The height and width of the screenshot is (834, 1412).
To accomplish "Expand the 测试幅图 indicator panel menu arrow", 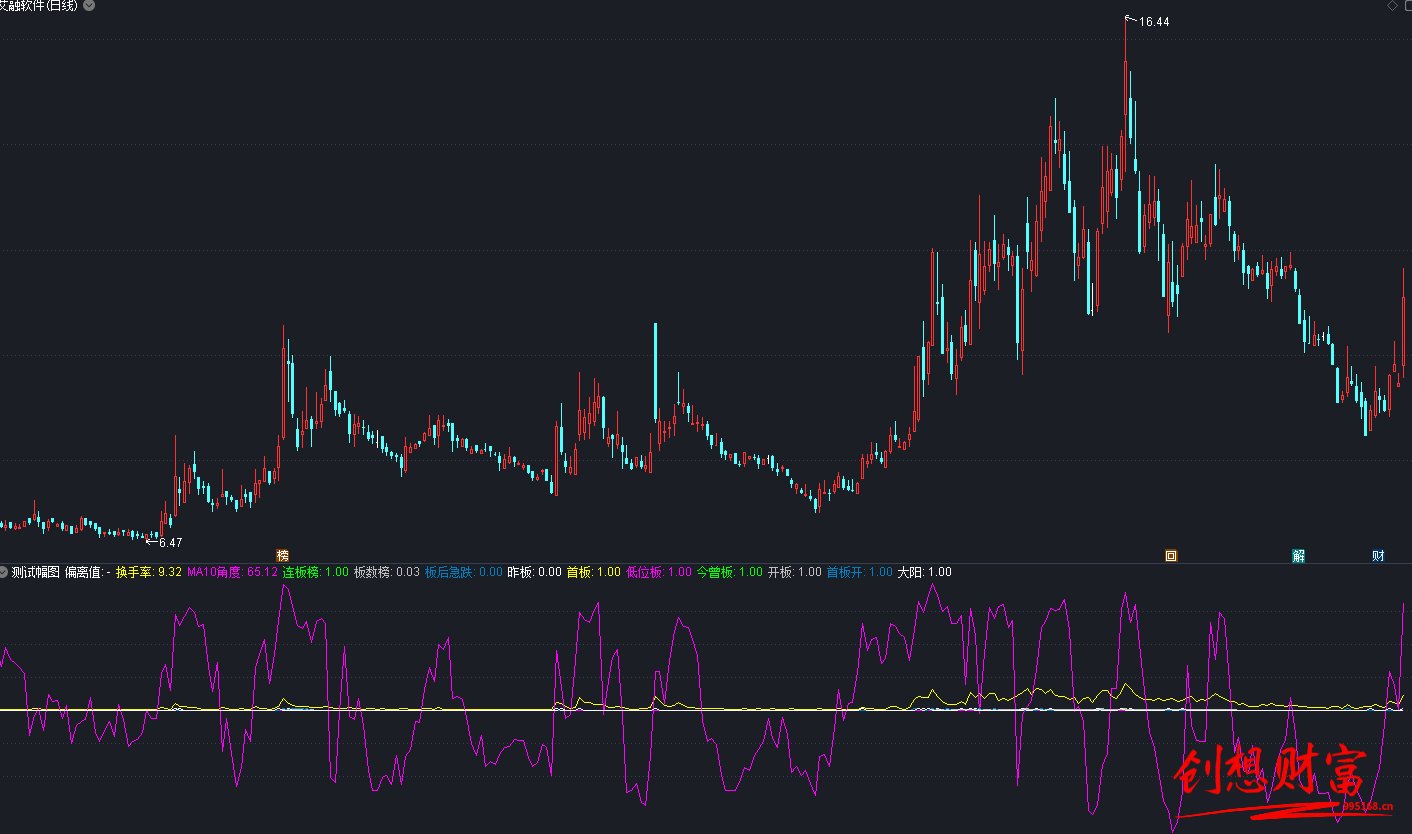I will (x=4, y=572).
